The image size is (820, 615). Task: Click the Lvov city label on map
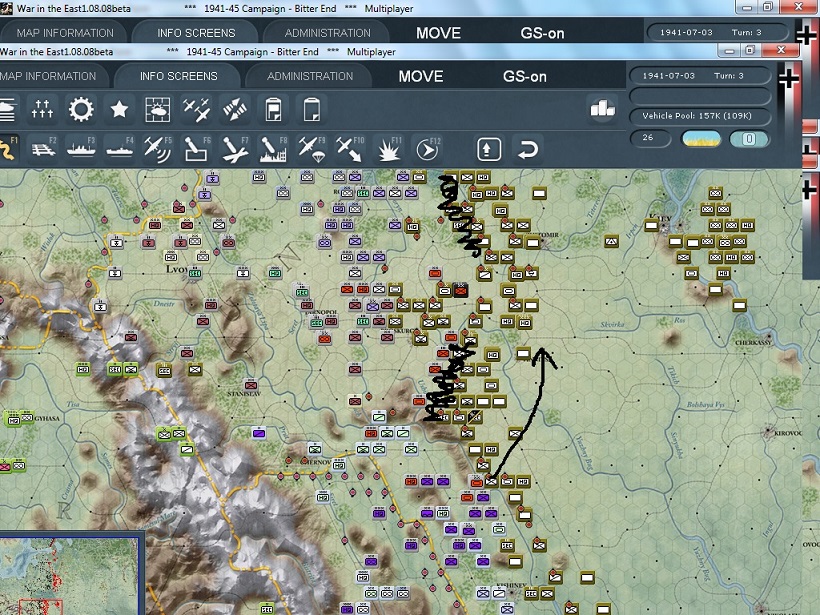pyautogui.click(x=176, y=269)
